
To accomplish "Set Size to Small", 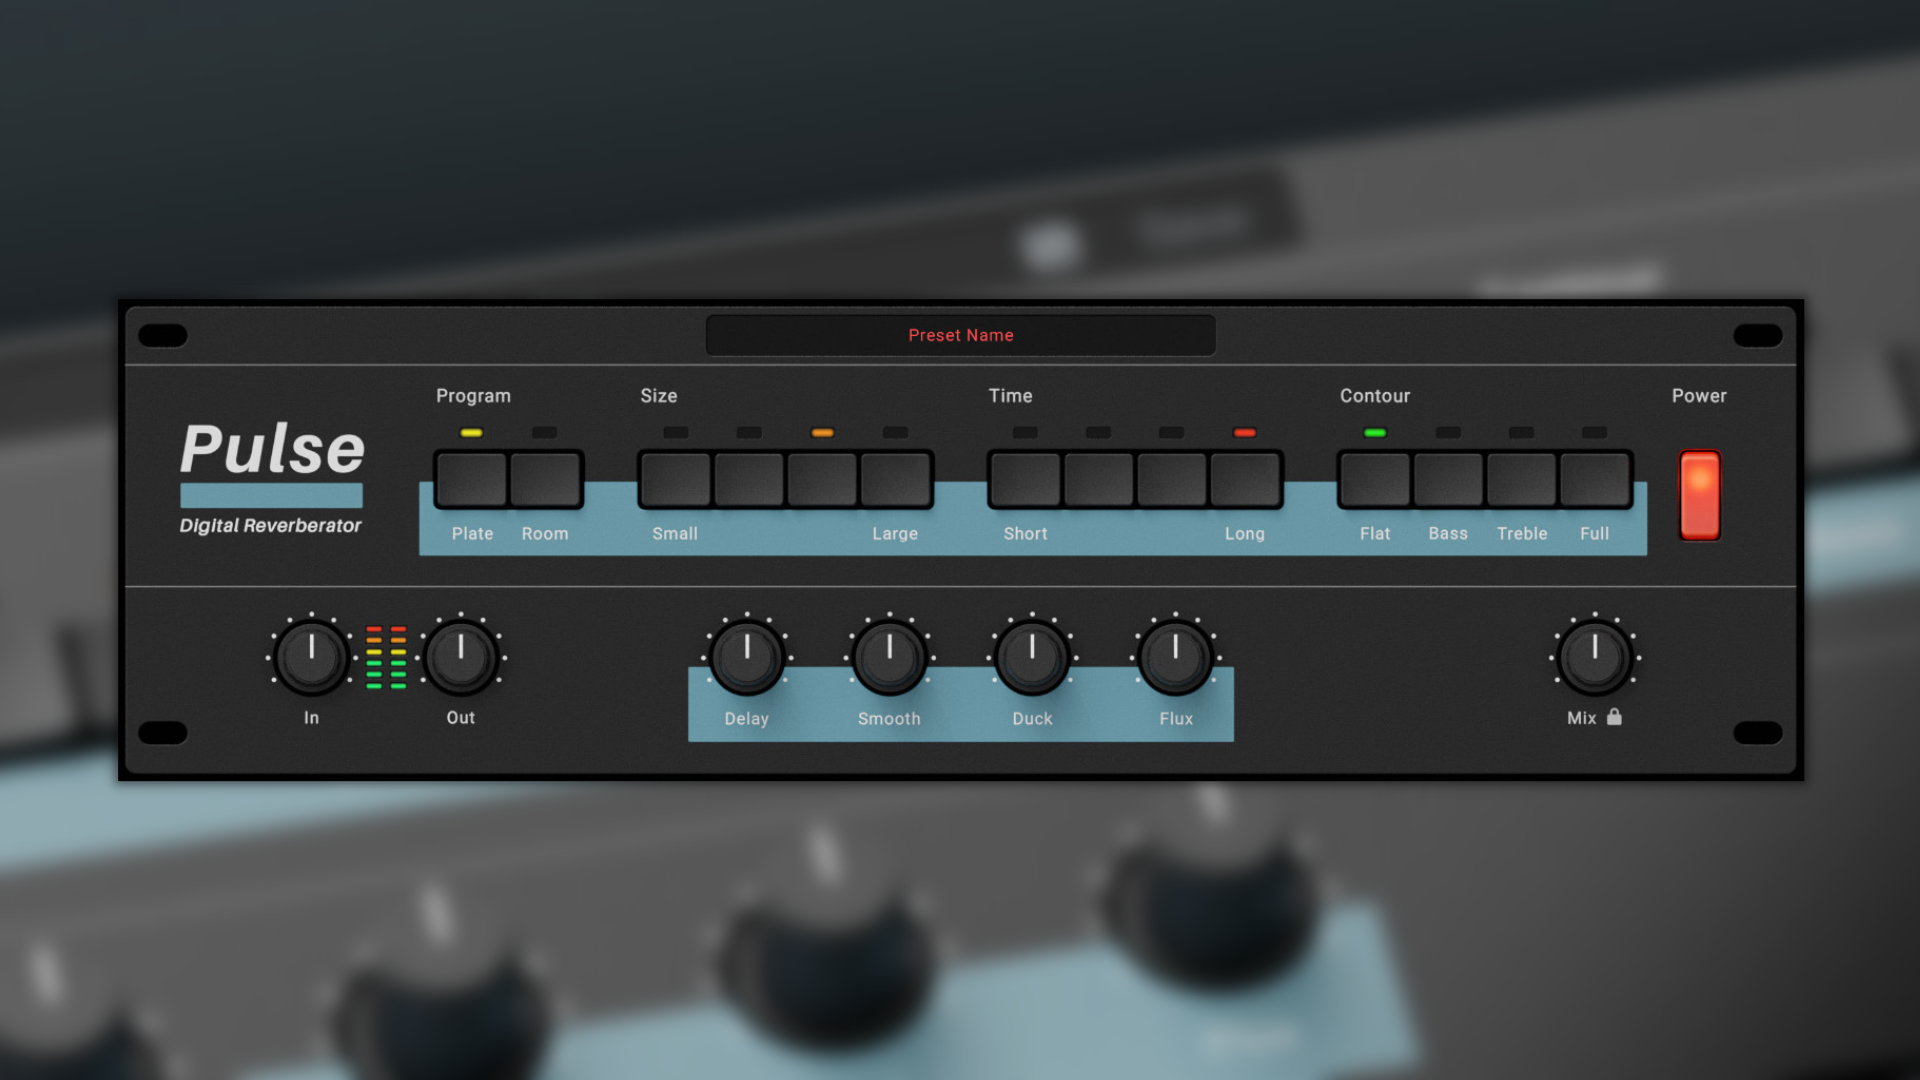I will tap(675, 480).
